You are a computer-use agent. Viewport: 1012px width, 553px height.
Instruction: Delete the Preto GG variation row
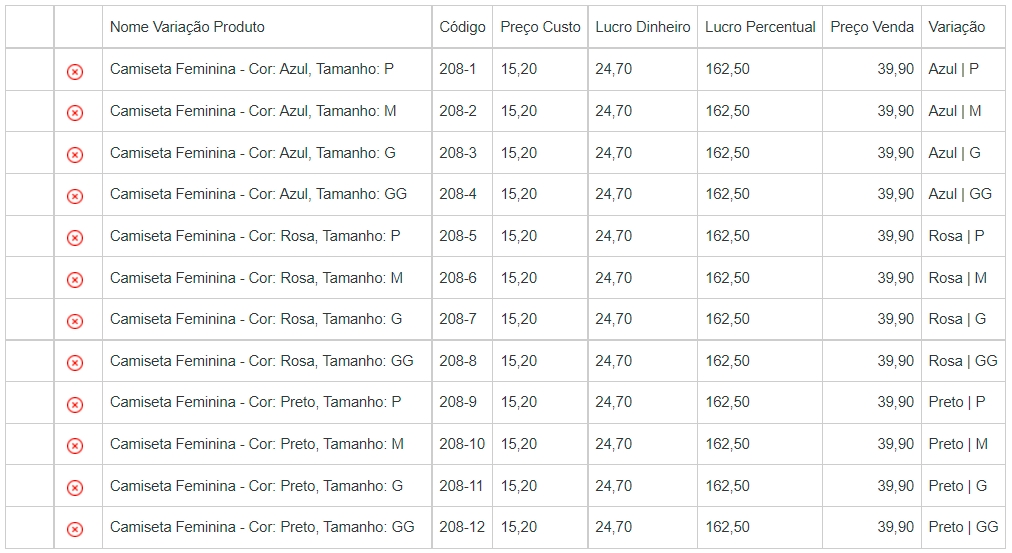[74, 529]
